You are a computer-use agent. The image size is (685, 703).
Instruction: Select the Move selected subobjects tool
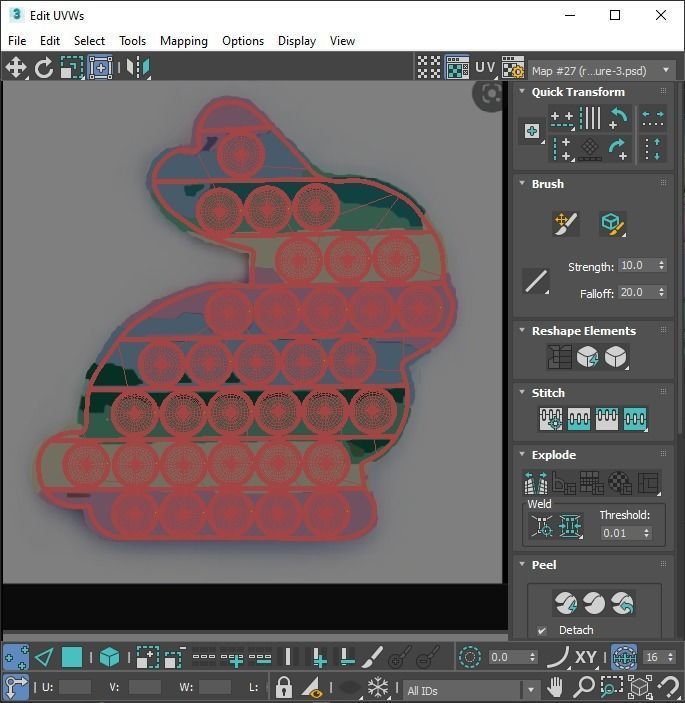tap(16, 68)
